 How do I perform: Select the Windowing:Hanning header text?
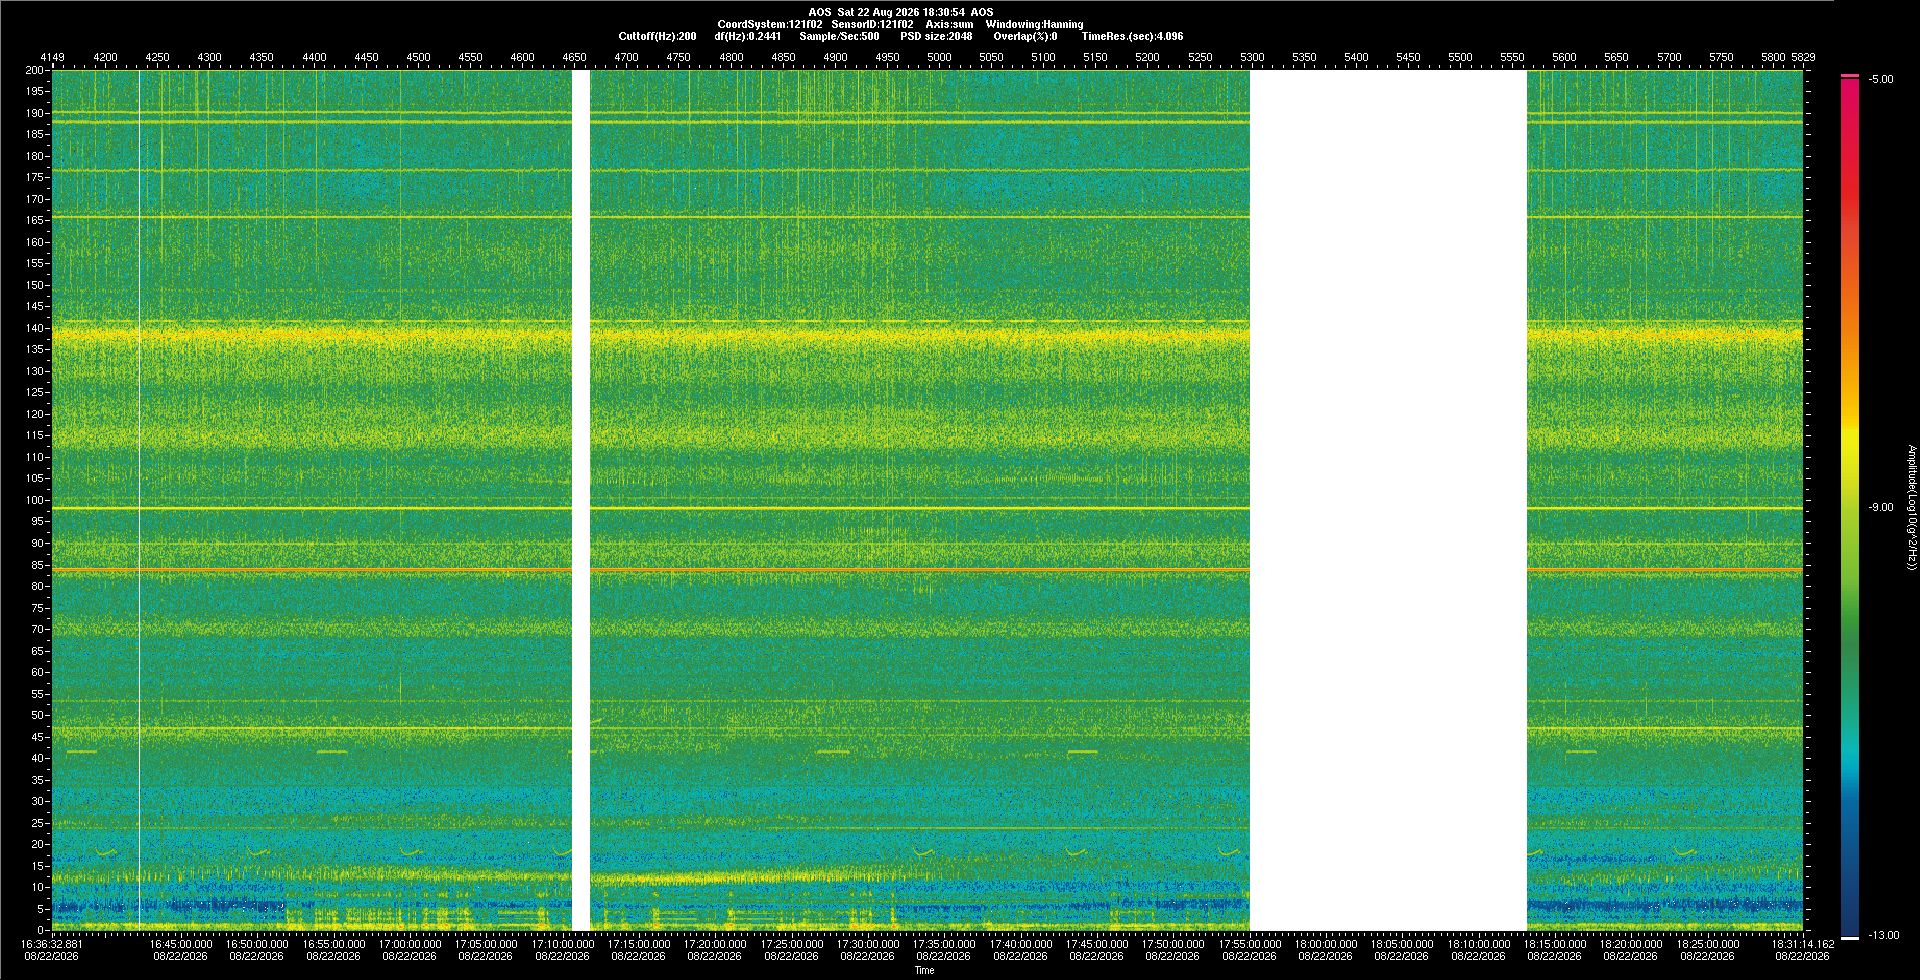tap(1034, 24)
